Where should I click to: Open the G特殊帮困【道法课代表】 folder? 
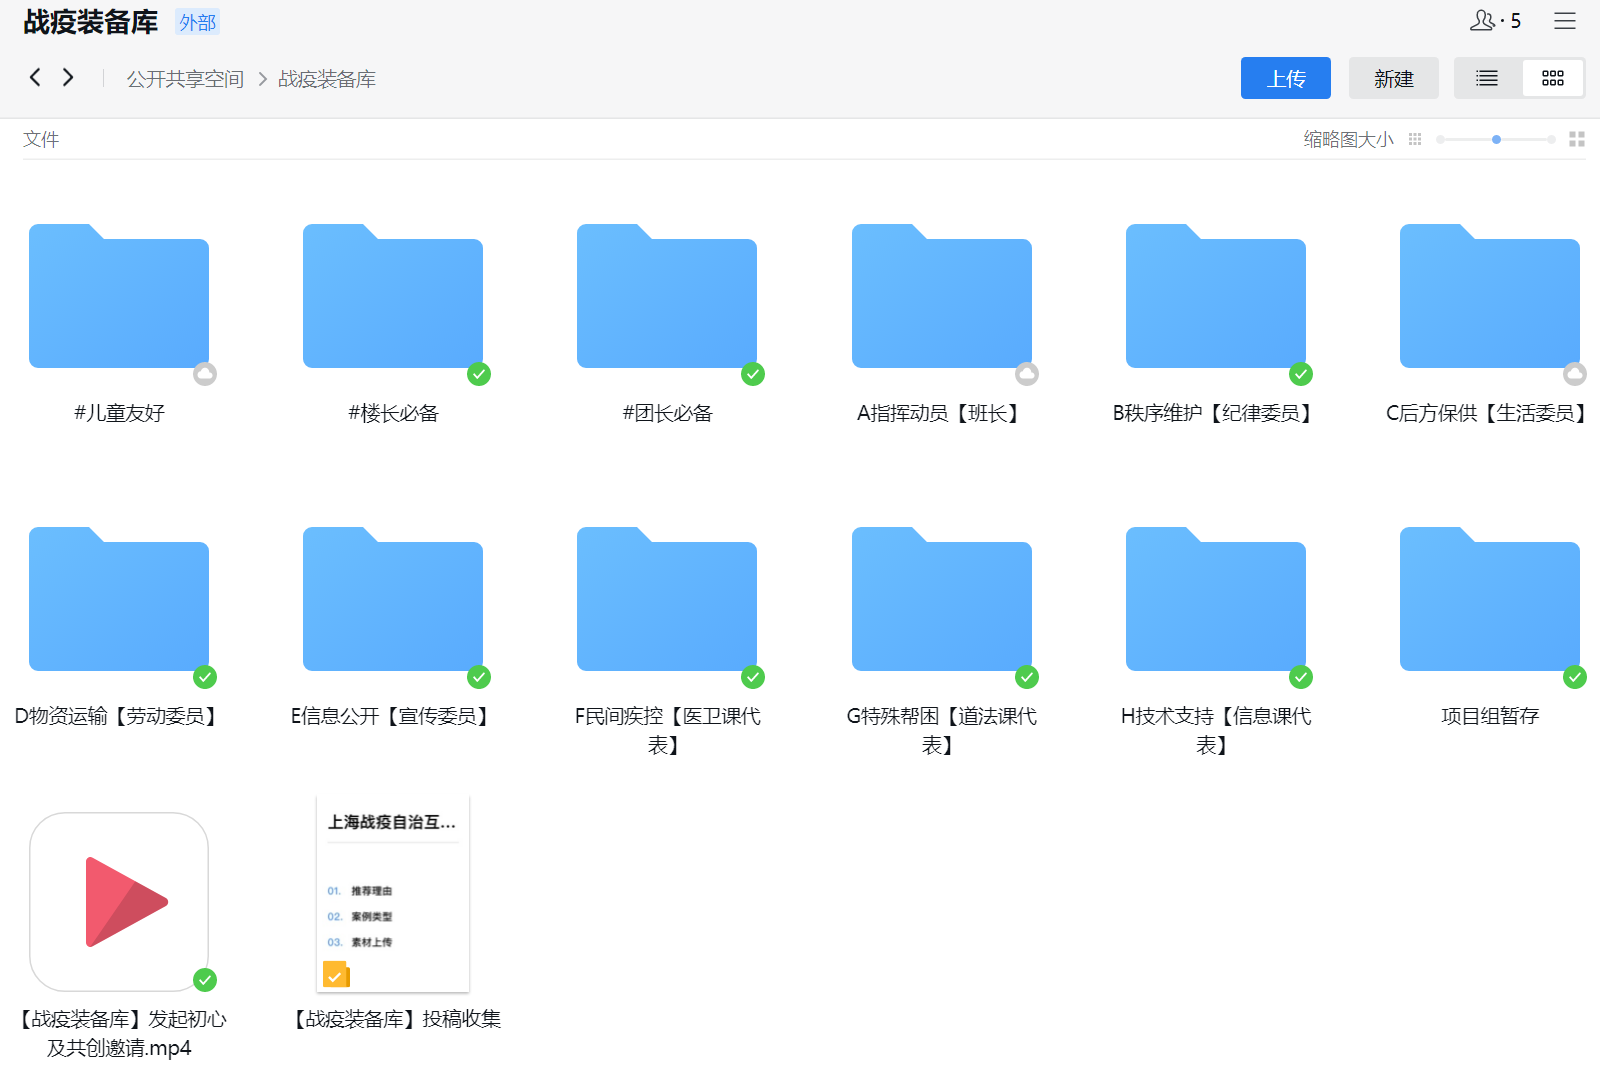(x=941, y=599)
